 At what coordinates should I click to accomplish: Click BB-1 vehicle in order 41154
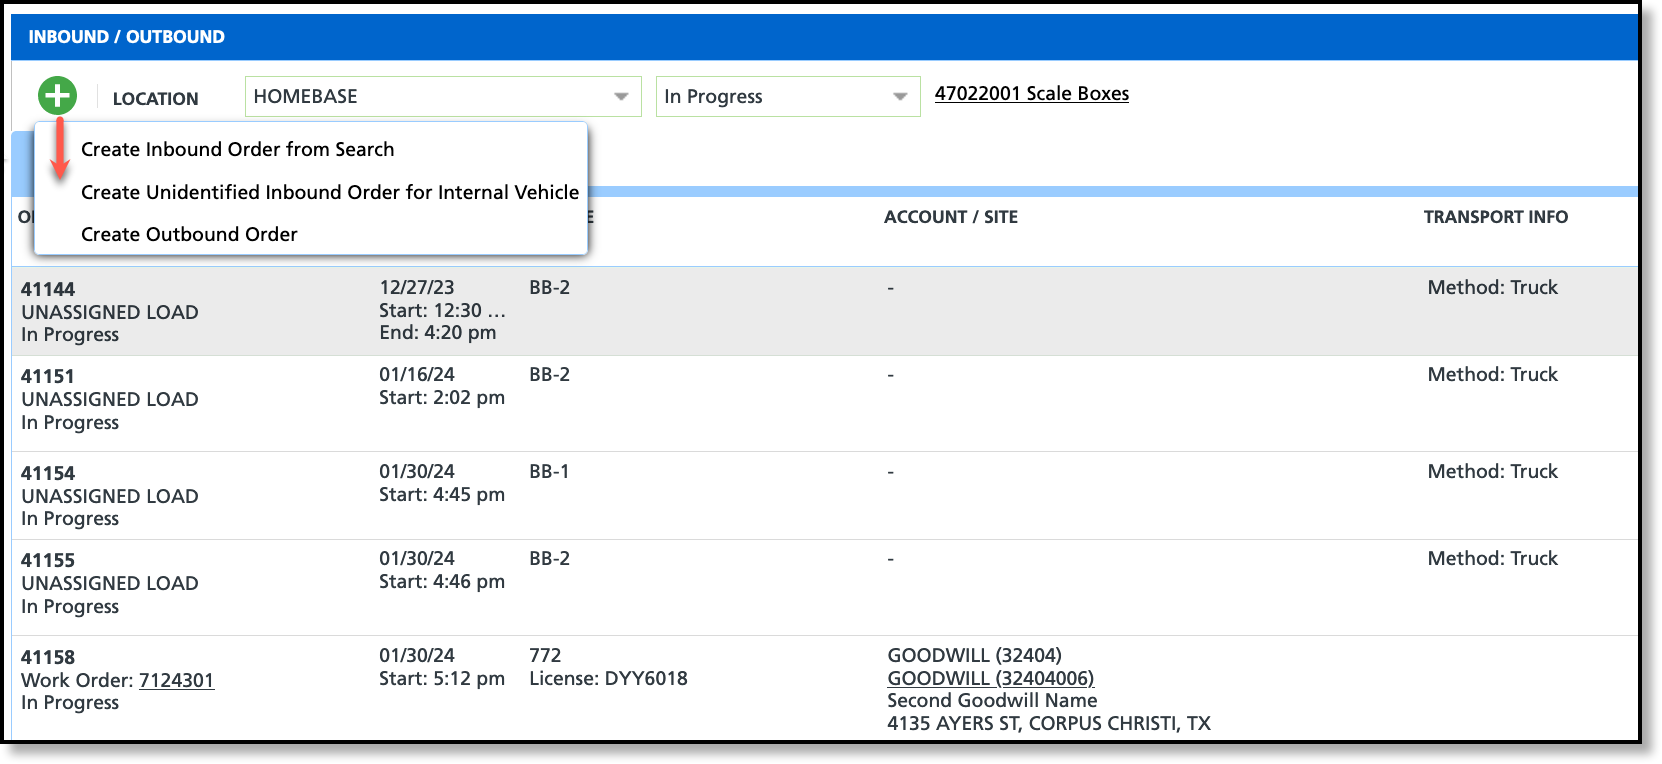[549, 471]
